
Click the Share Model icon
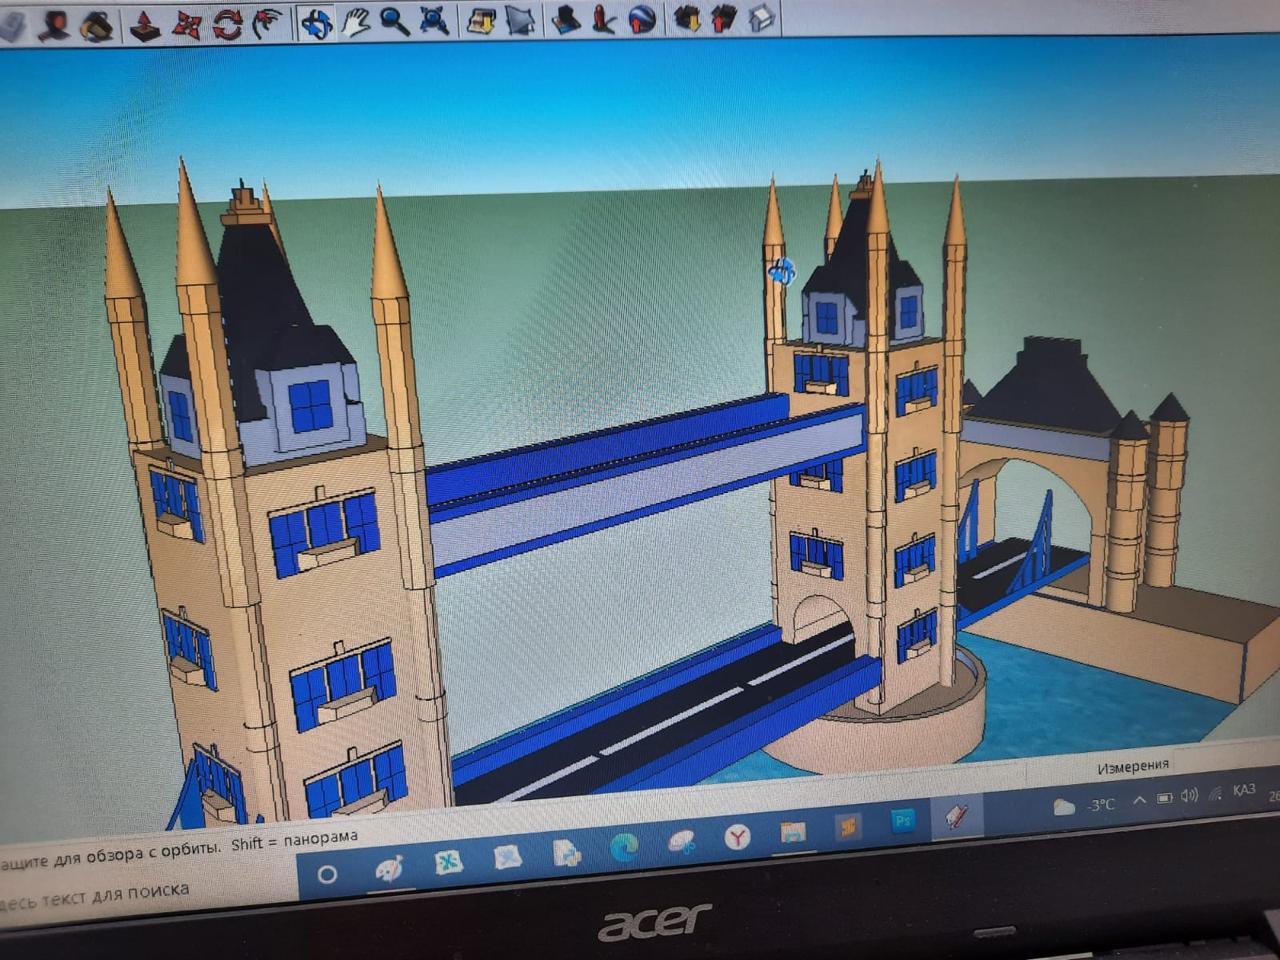coord(724,17)
